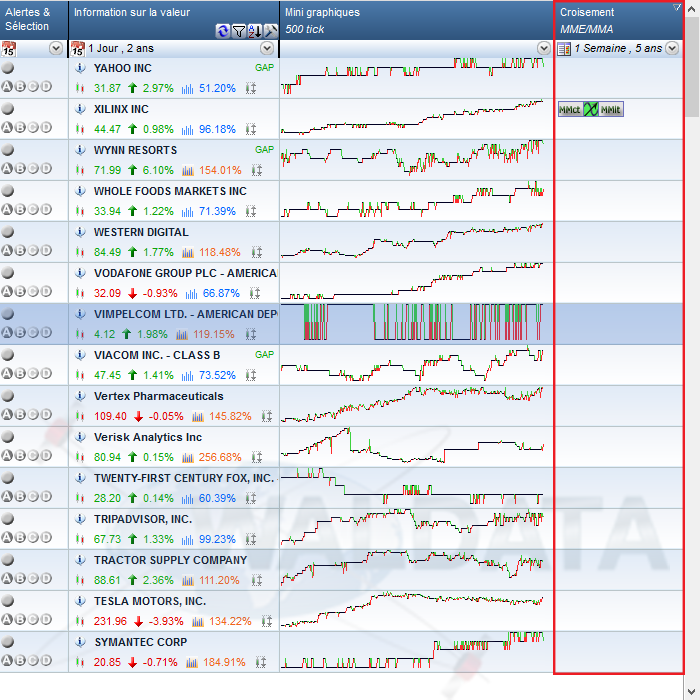Image resolution: width=700 pixels, height=700 pixels.
Task: Toggle list A on XILINX INC row
Action: coord(6,127)
